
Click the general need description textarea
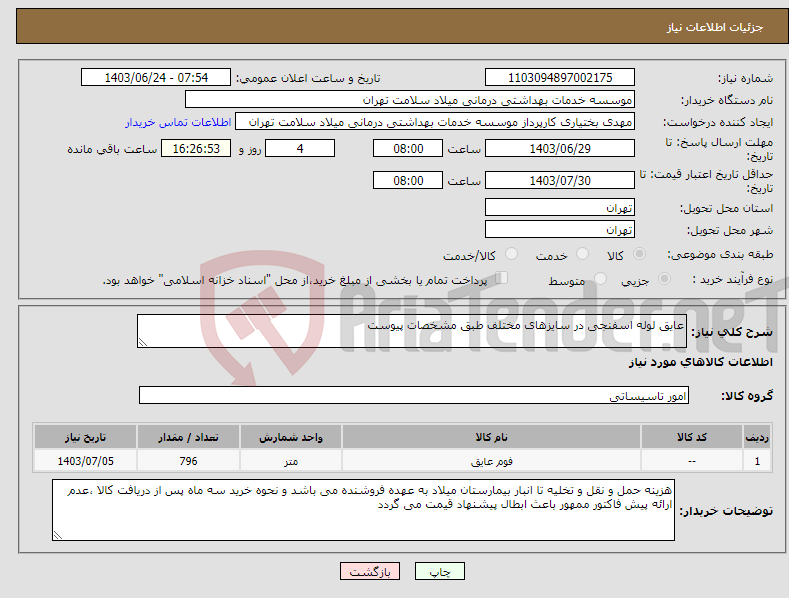pos(412,331)
